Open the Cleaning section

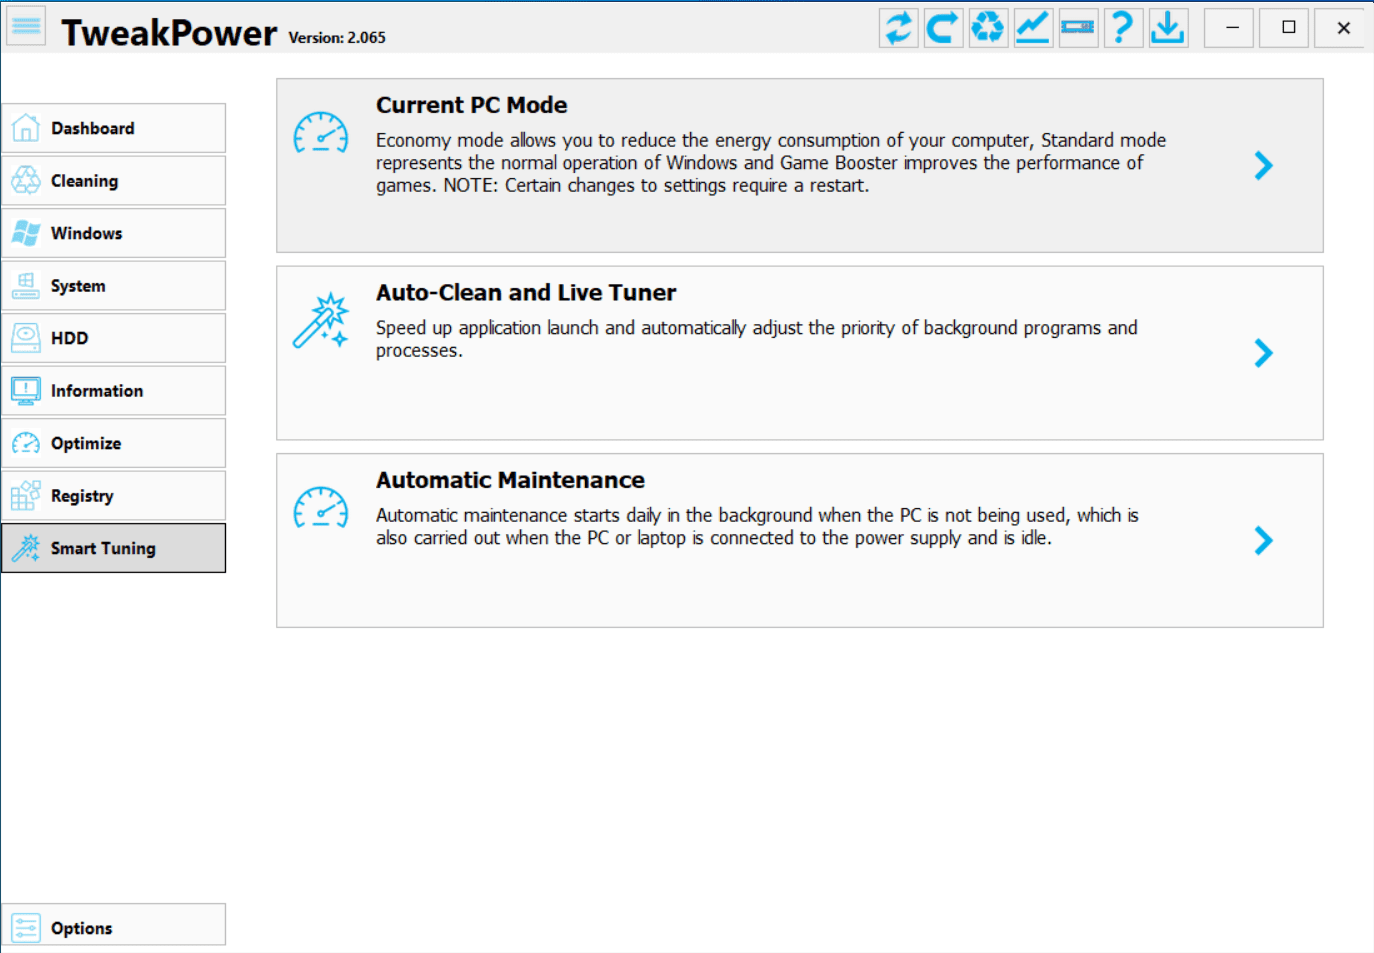click(114, 181)
